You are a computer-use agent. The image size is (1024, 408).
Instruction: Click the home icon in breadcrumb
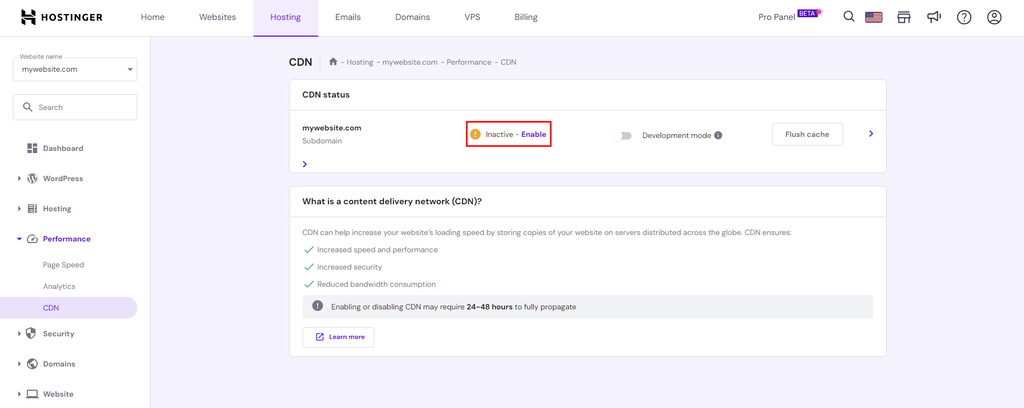pos(334,62)
